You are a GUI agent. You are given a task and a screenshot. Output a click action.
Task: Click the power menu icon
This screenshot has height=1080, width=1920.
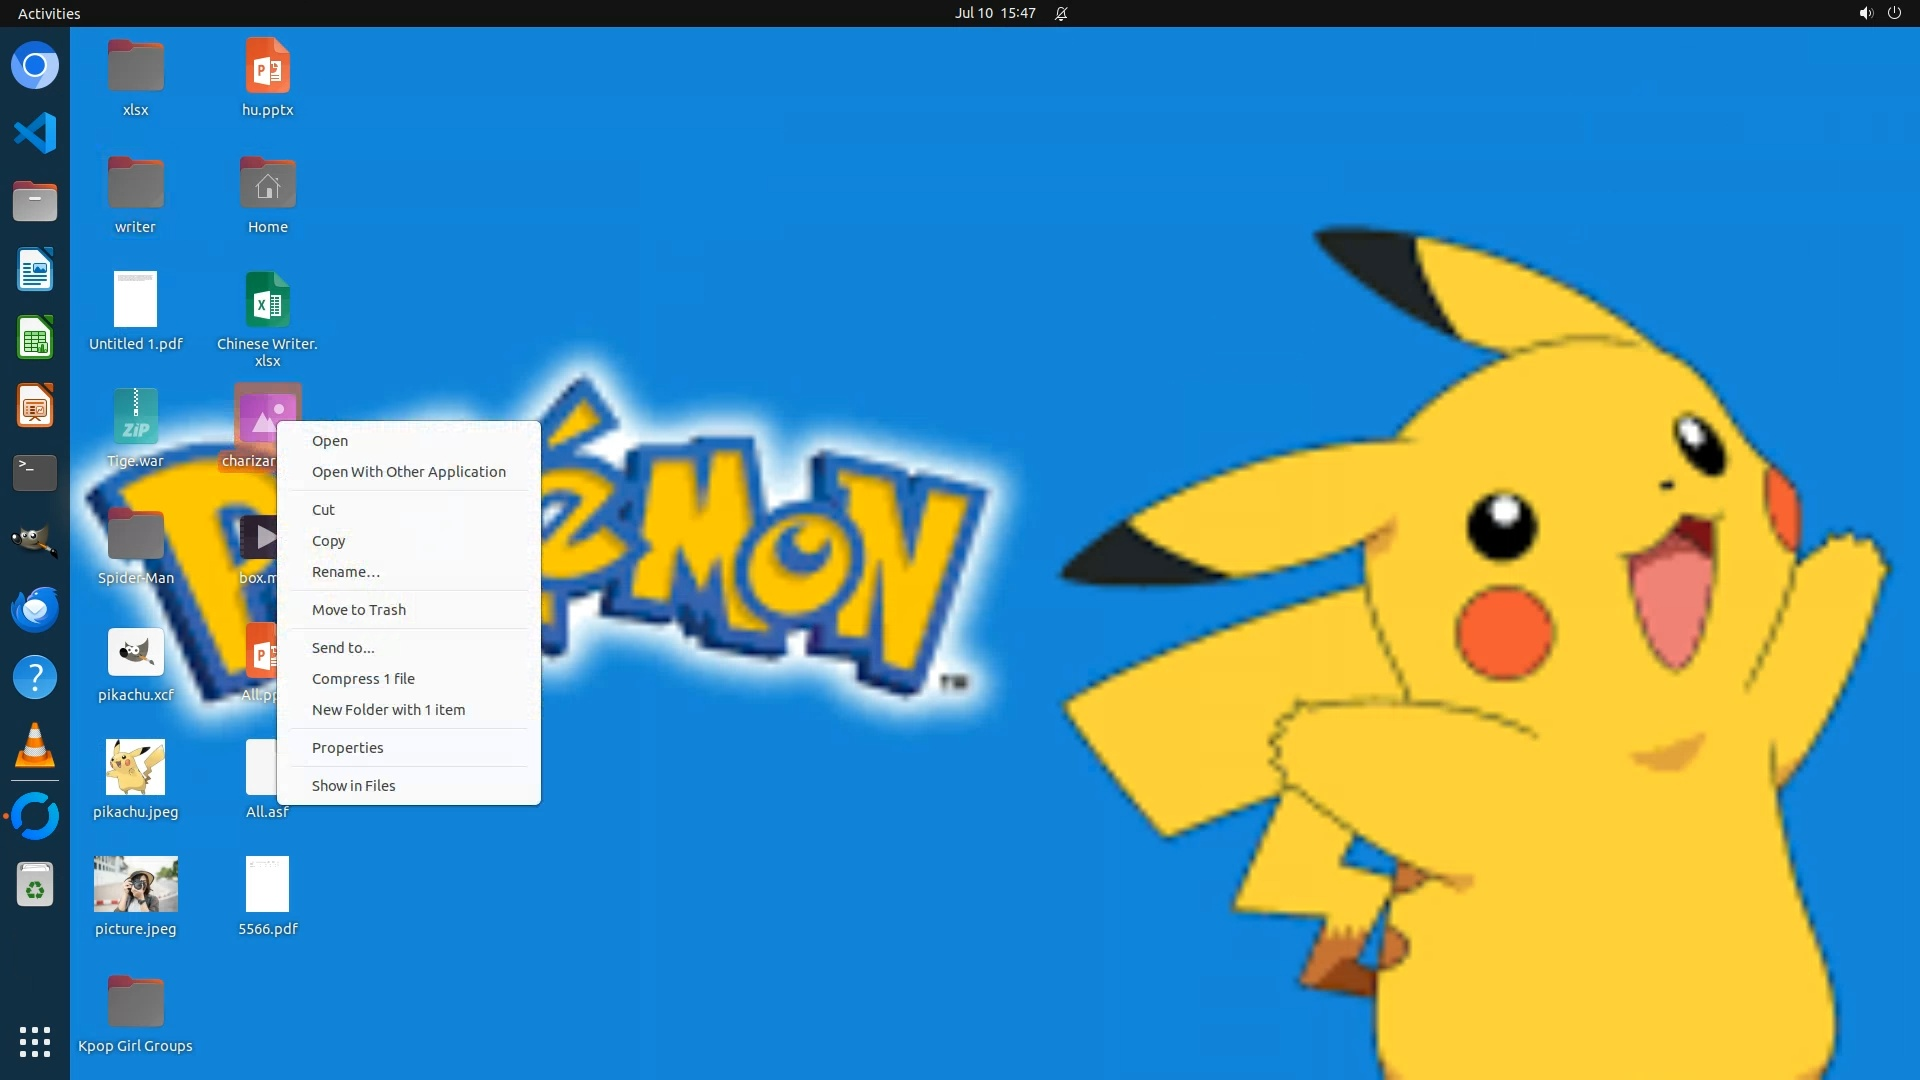1894,13
